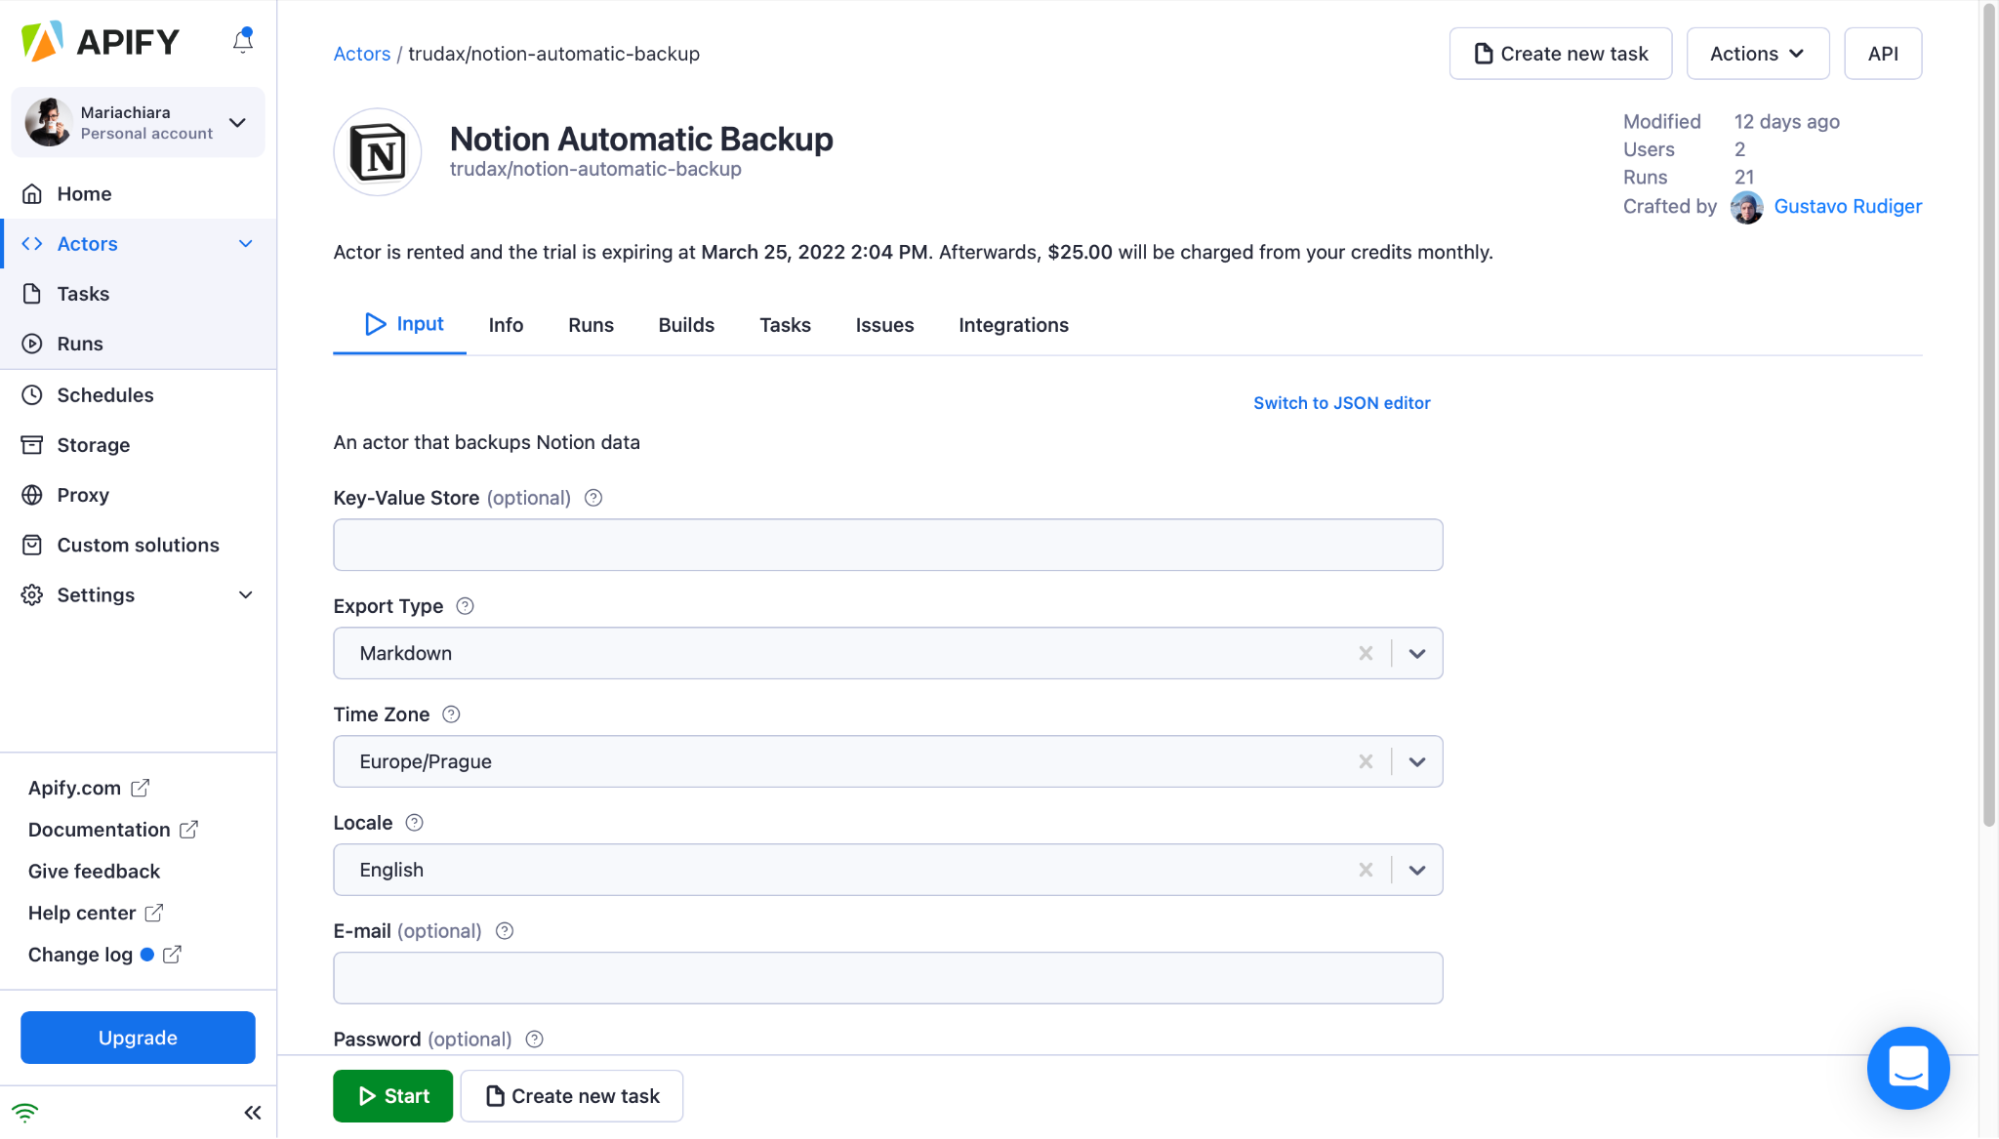1999x1139 pixels.
Task: Open the intercom chat bubble
Action: (x=1907, y=1067)
